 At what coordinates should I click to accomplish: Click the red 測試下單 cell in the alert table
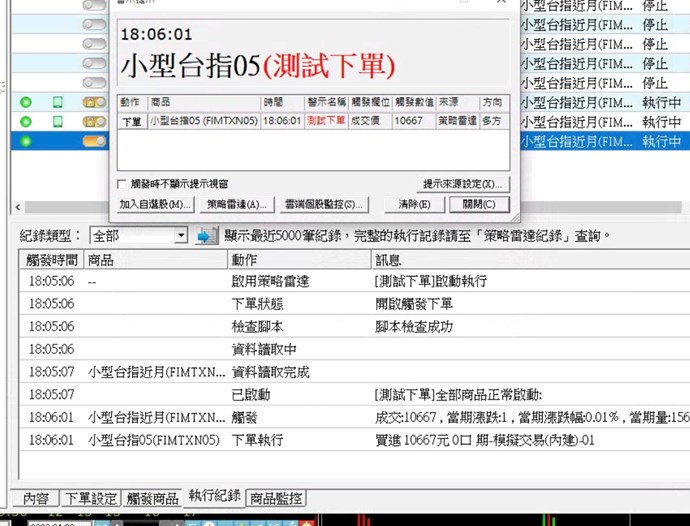point(326,121)
